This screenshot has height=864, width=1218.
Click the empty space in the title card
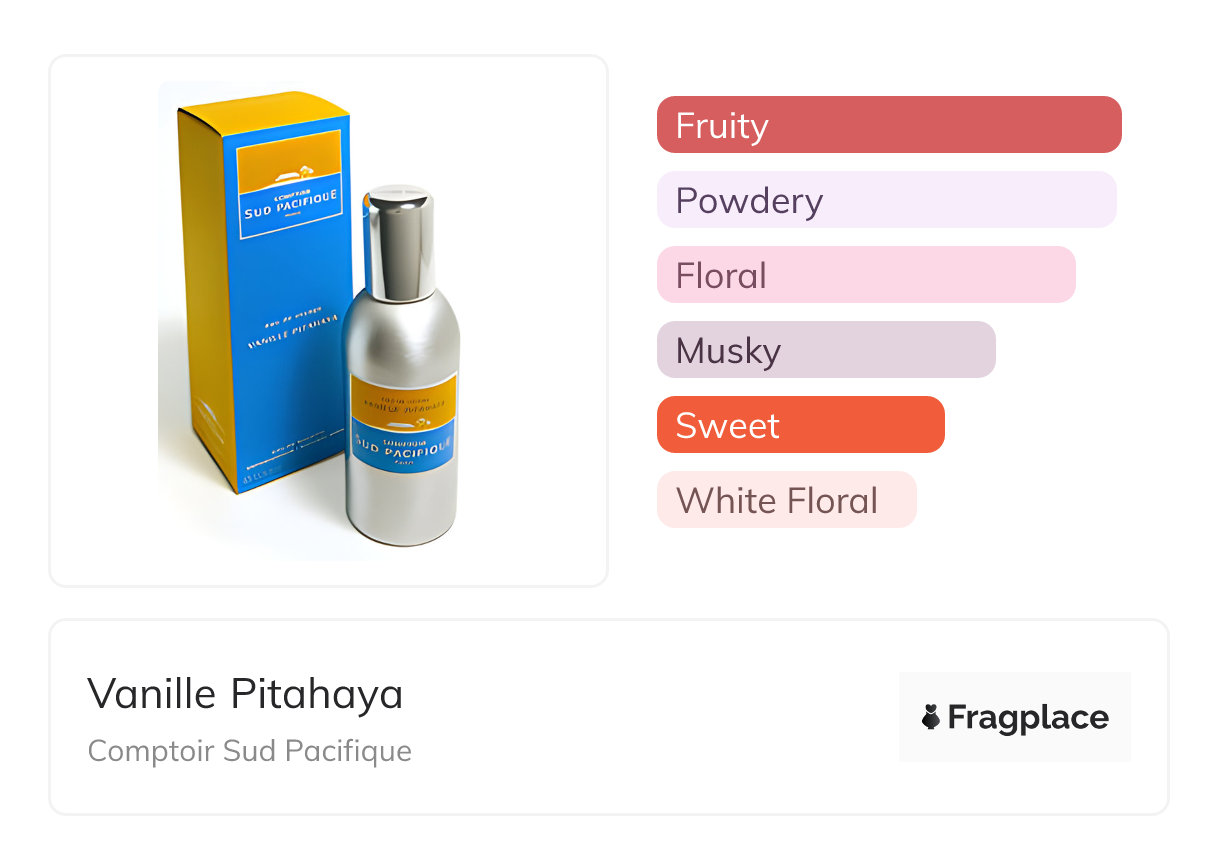click(650, 717)
